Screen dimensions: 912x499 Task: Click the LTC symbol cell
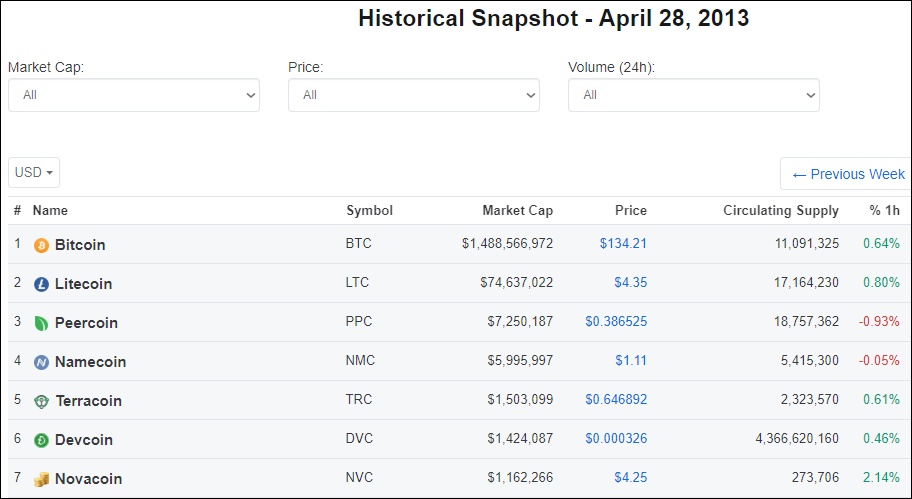(x=357, y=282)
